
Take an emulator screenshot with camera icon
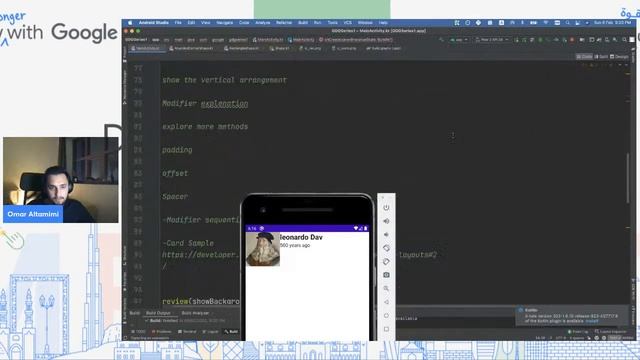tap(386, 275)
